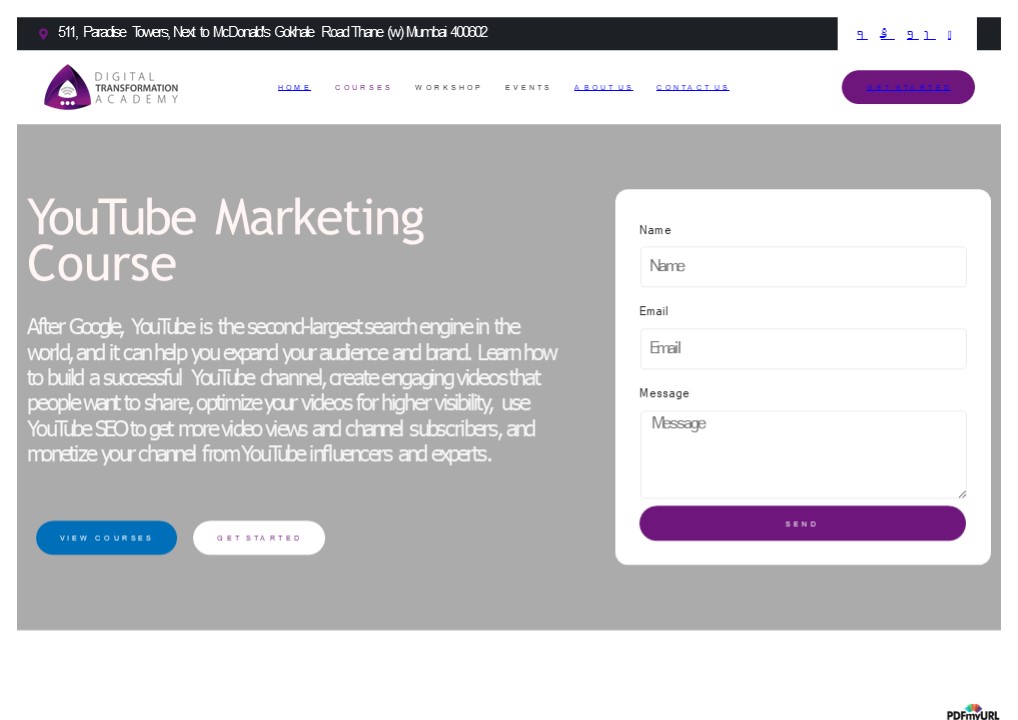Submit the form with Send button
The image size is (1018, 720).
(x=802, y=523)
